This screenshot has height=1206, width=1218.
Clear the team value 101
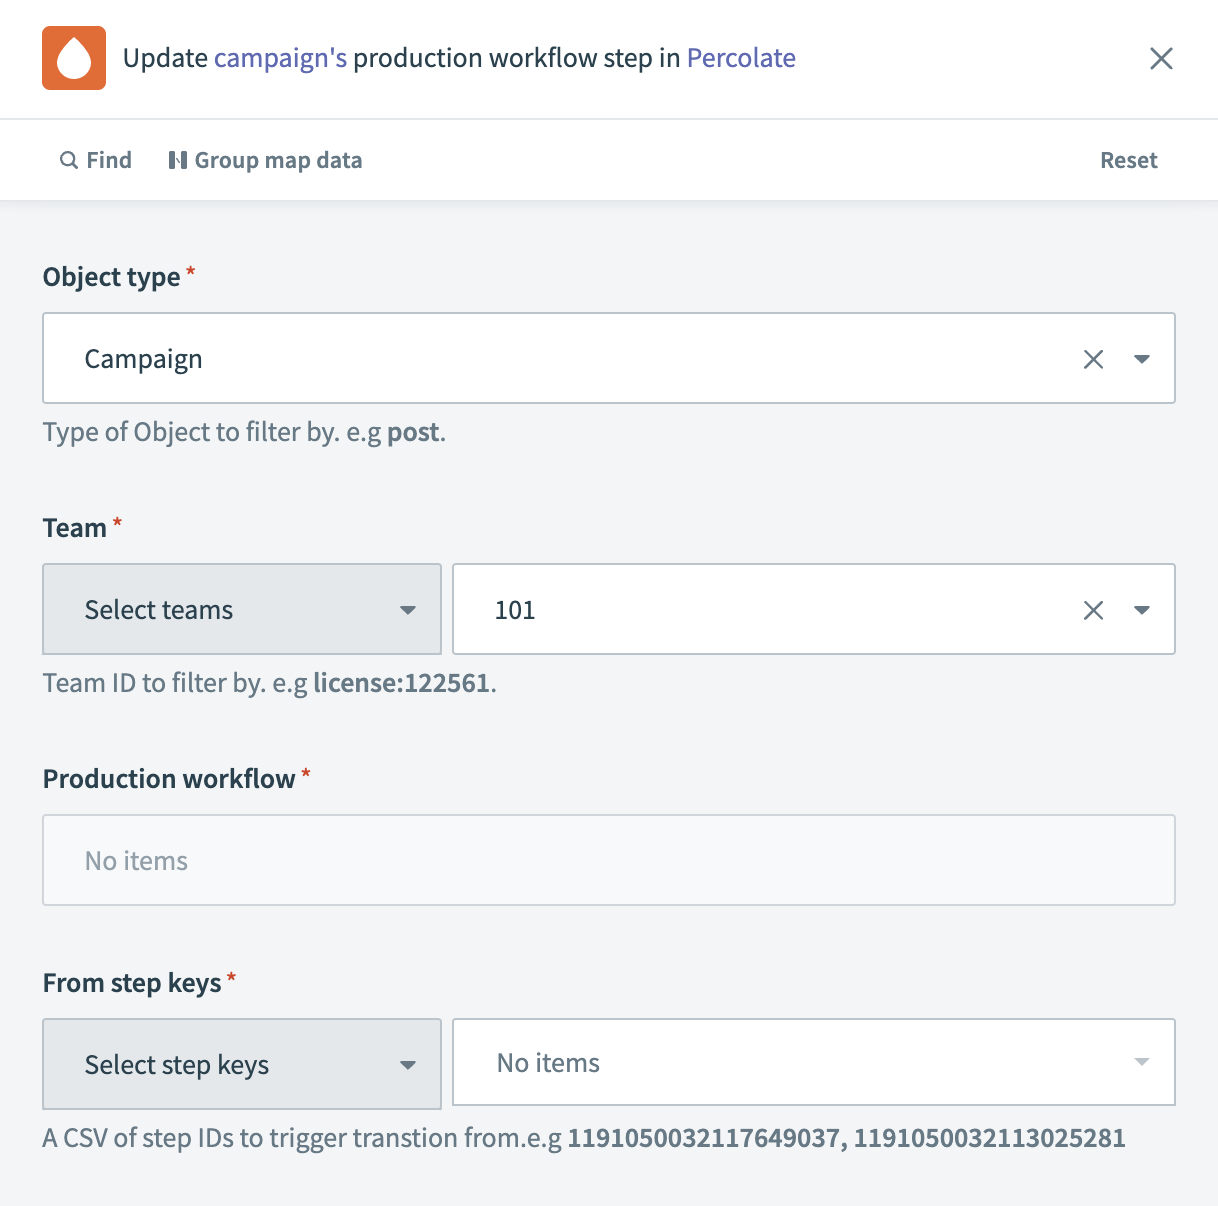(x=1093, y=609)
